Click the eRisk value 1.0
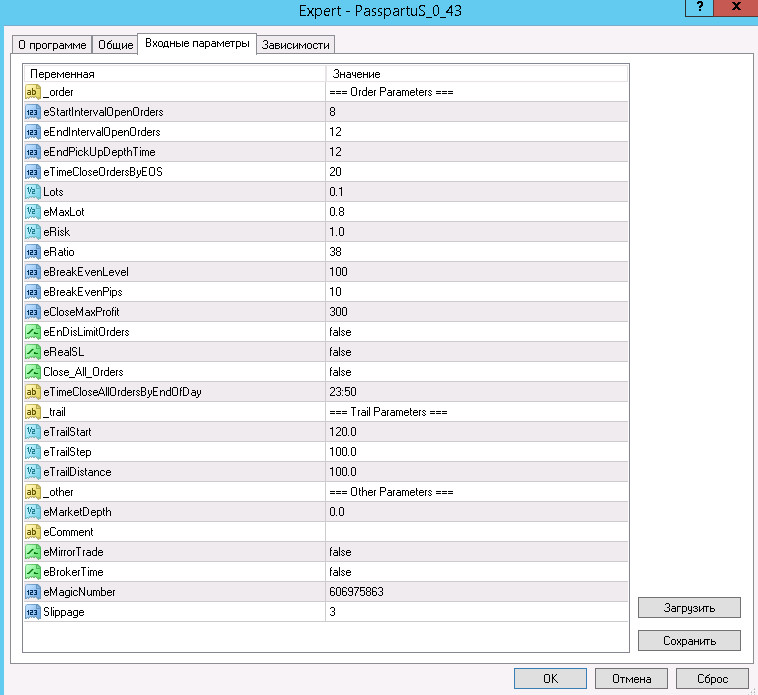 337,232
